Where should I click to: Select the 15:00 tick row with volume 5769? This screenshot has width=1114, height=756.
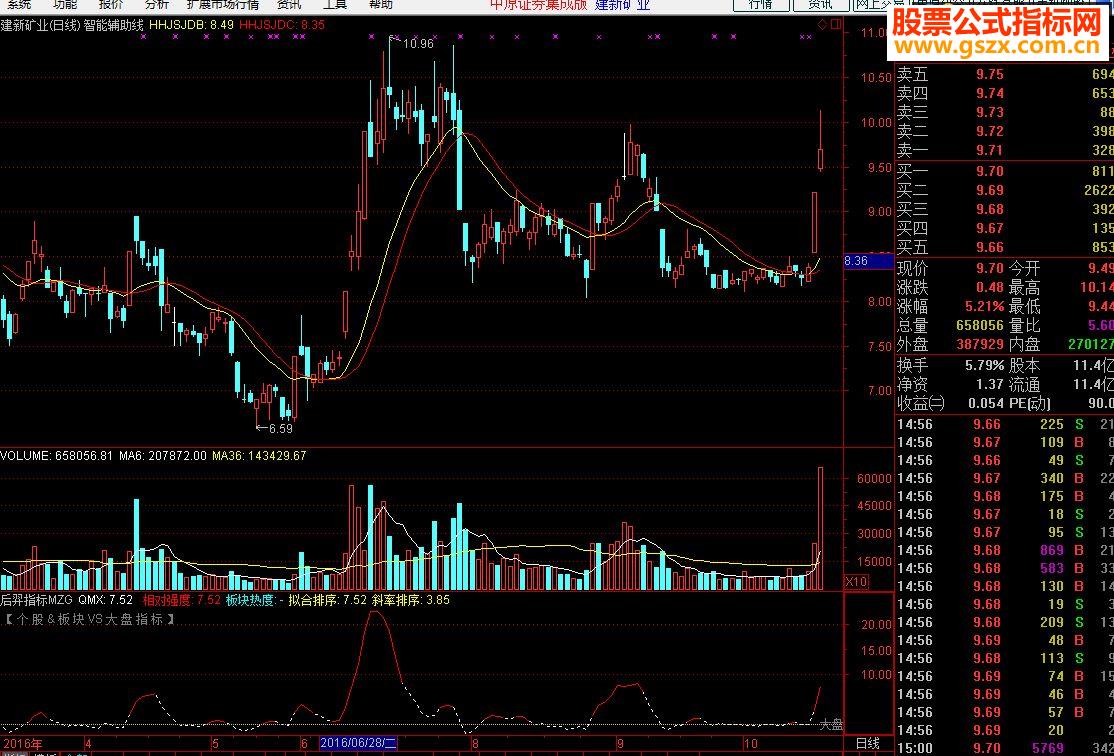coord(1004,748)
